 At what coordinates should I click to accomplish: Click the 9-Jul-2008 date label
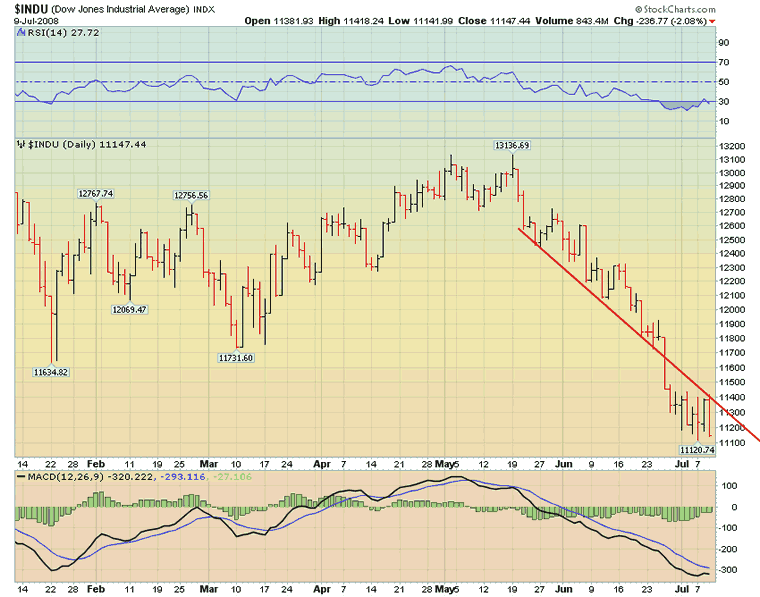pos(36,21)
